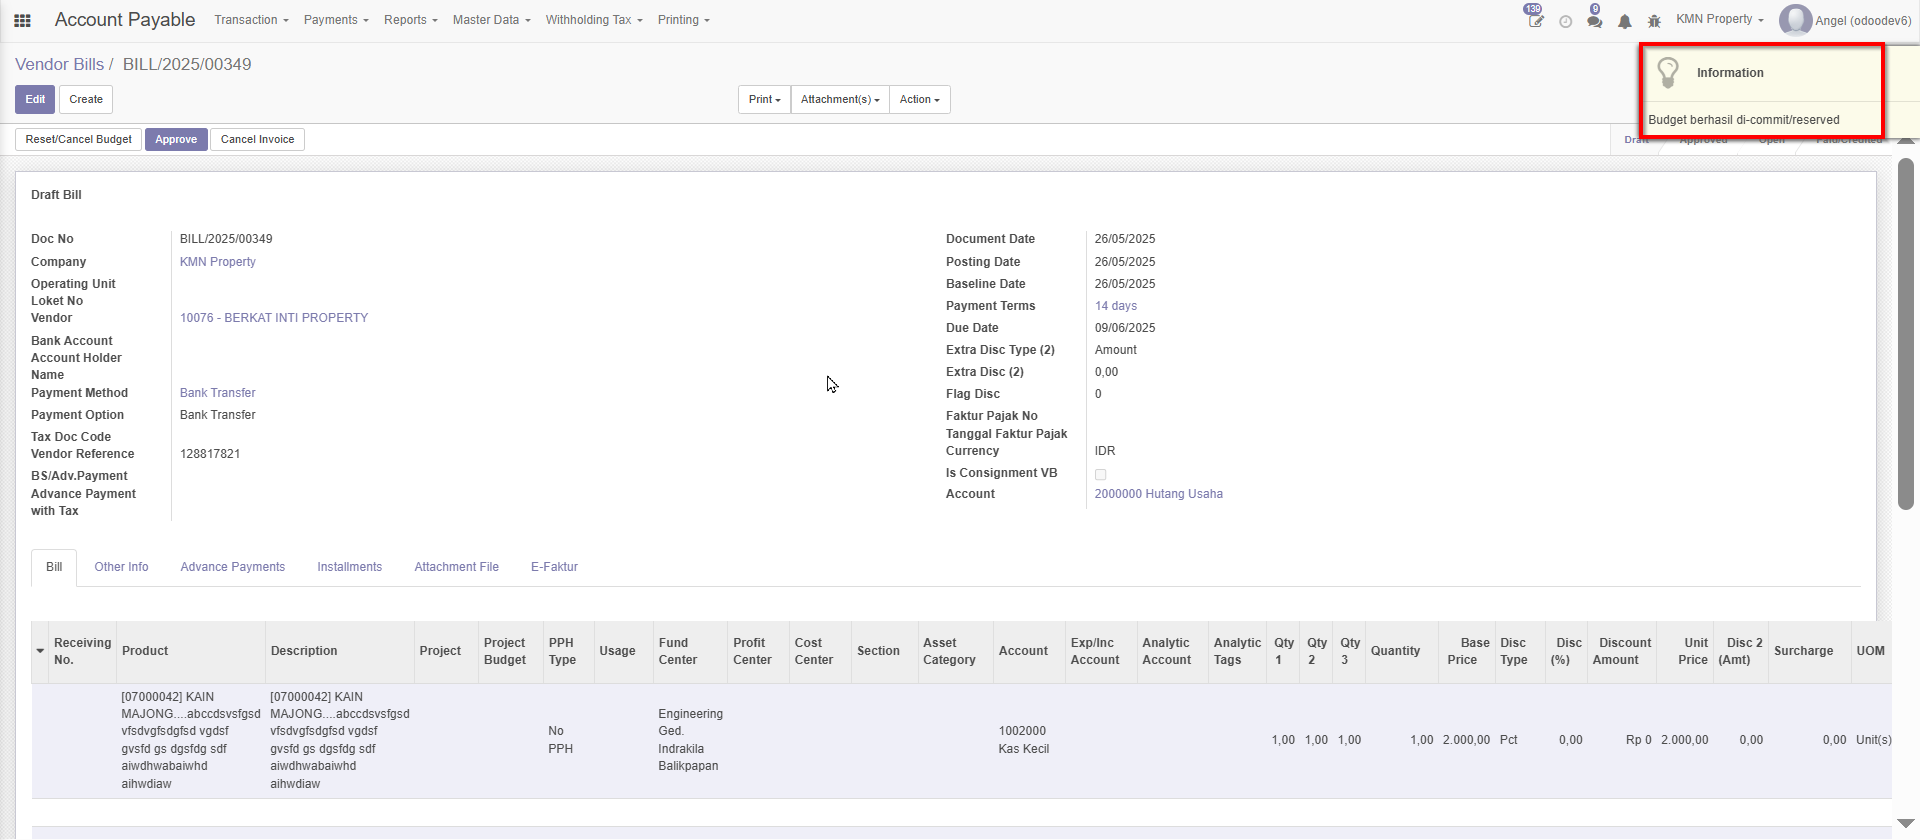Click the lightbulb icon in Information popup

(1668, 72)
